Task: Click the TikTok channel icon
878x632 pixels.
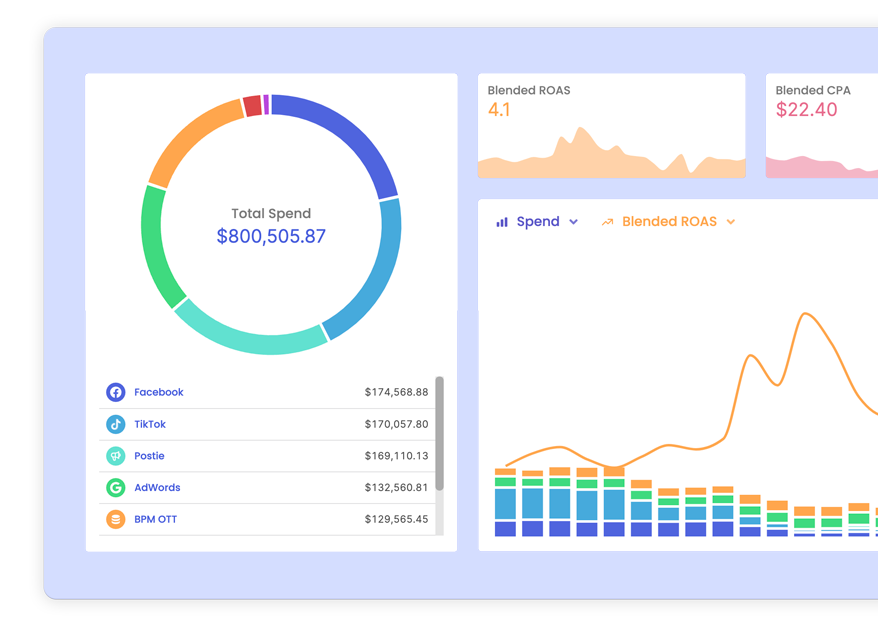Action: coord(117,424)
